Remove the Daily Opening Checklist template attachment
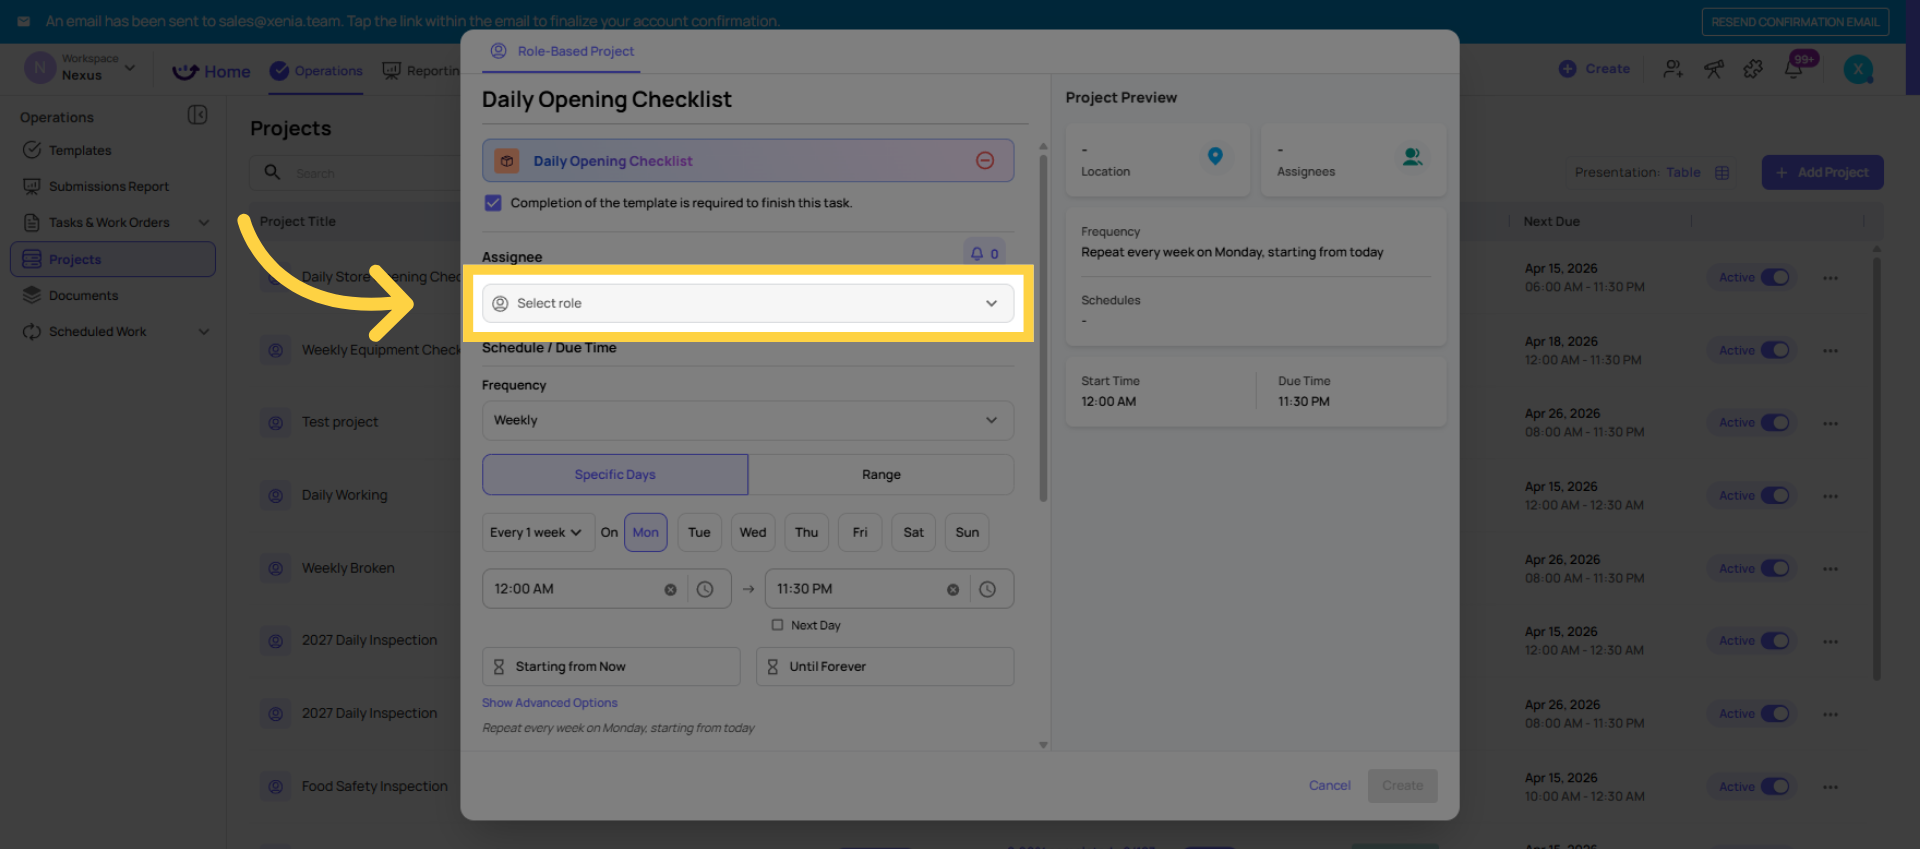This screenshot has height=849, width=1920. coord(985,161)
